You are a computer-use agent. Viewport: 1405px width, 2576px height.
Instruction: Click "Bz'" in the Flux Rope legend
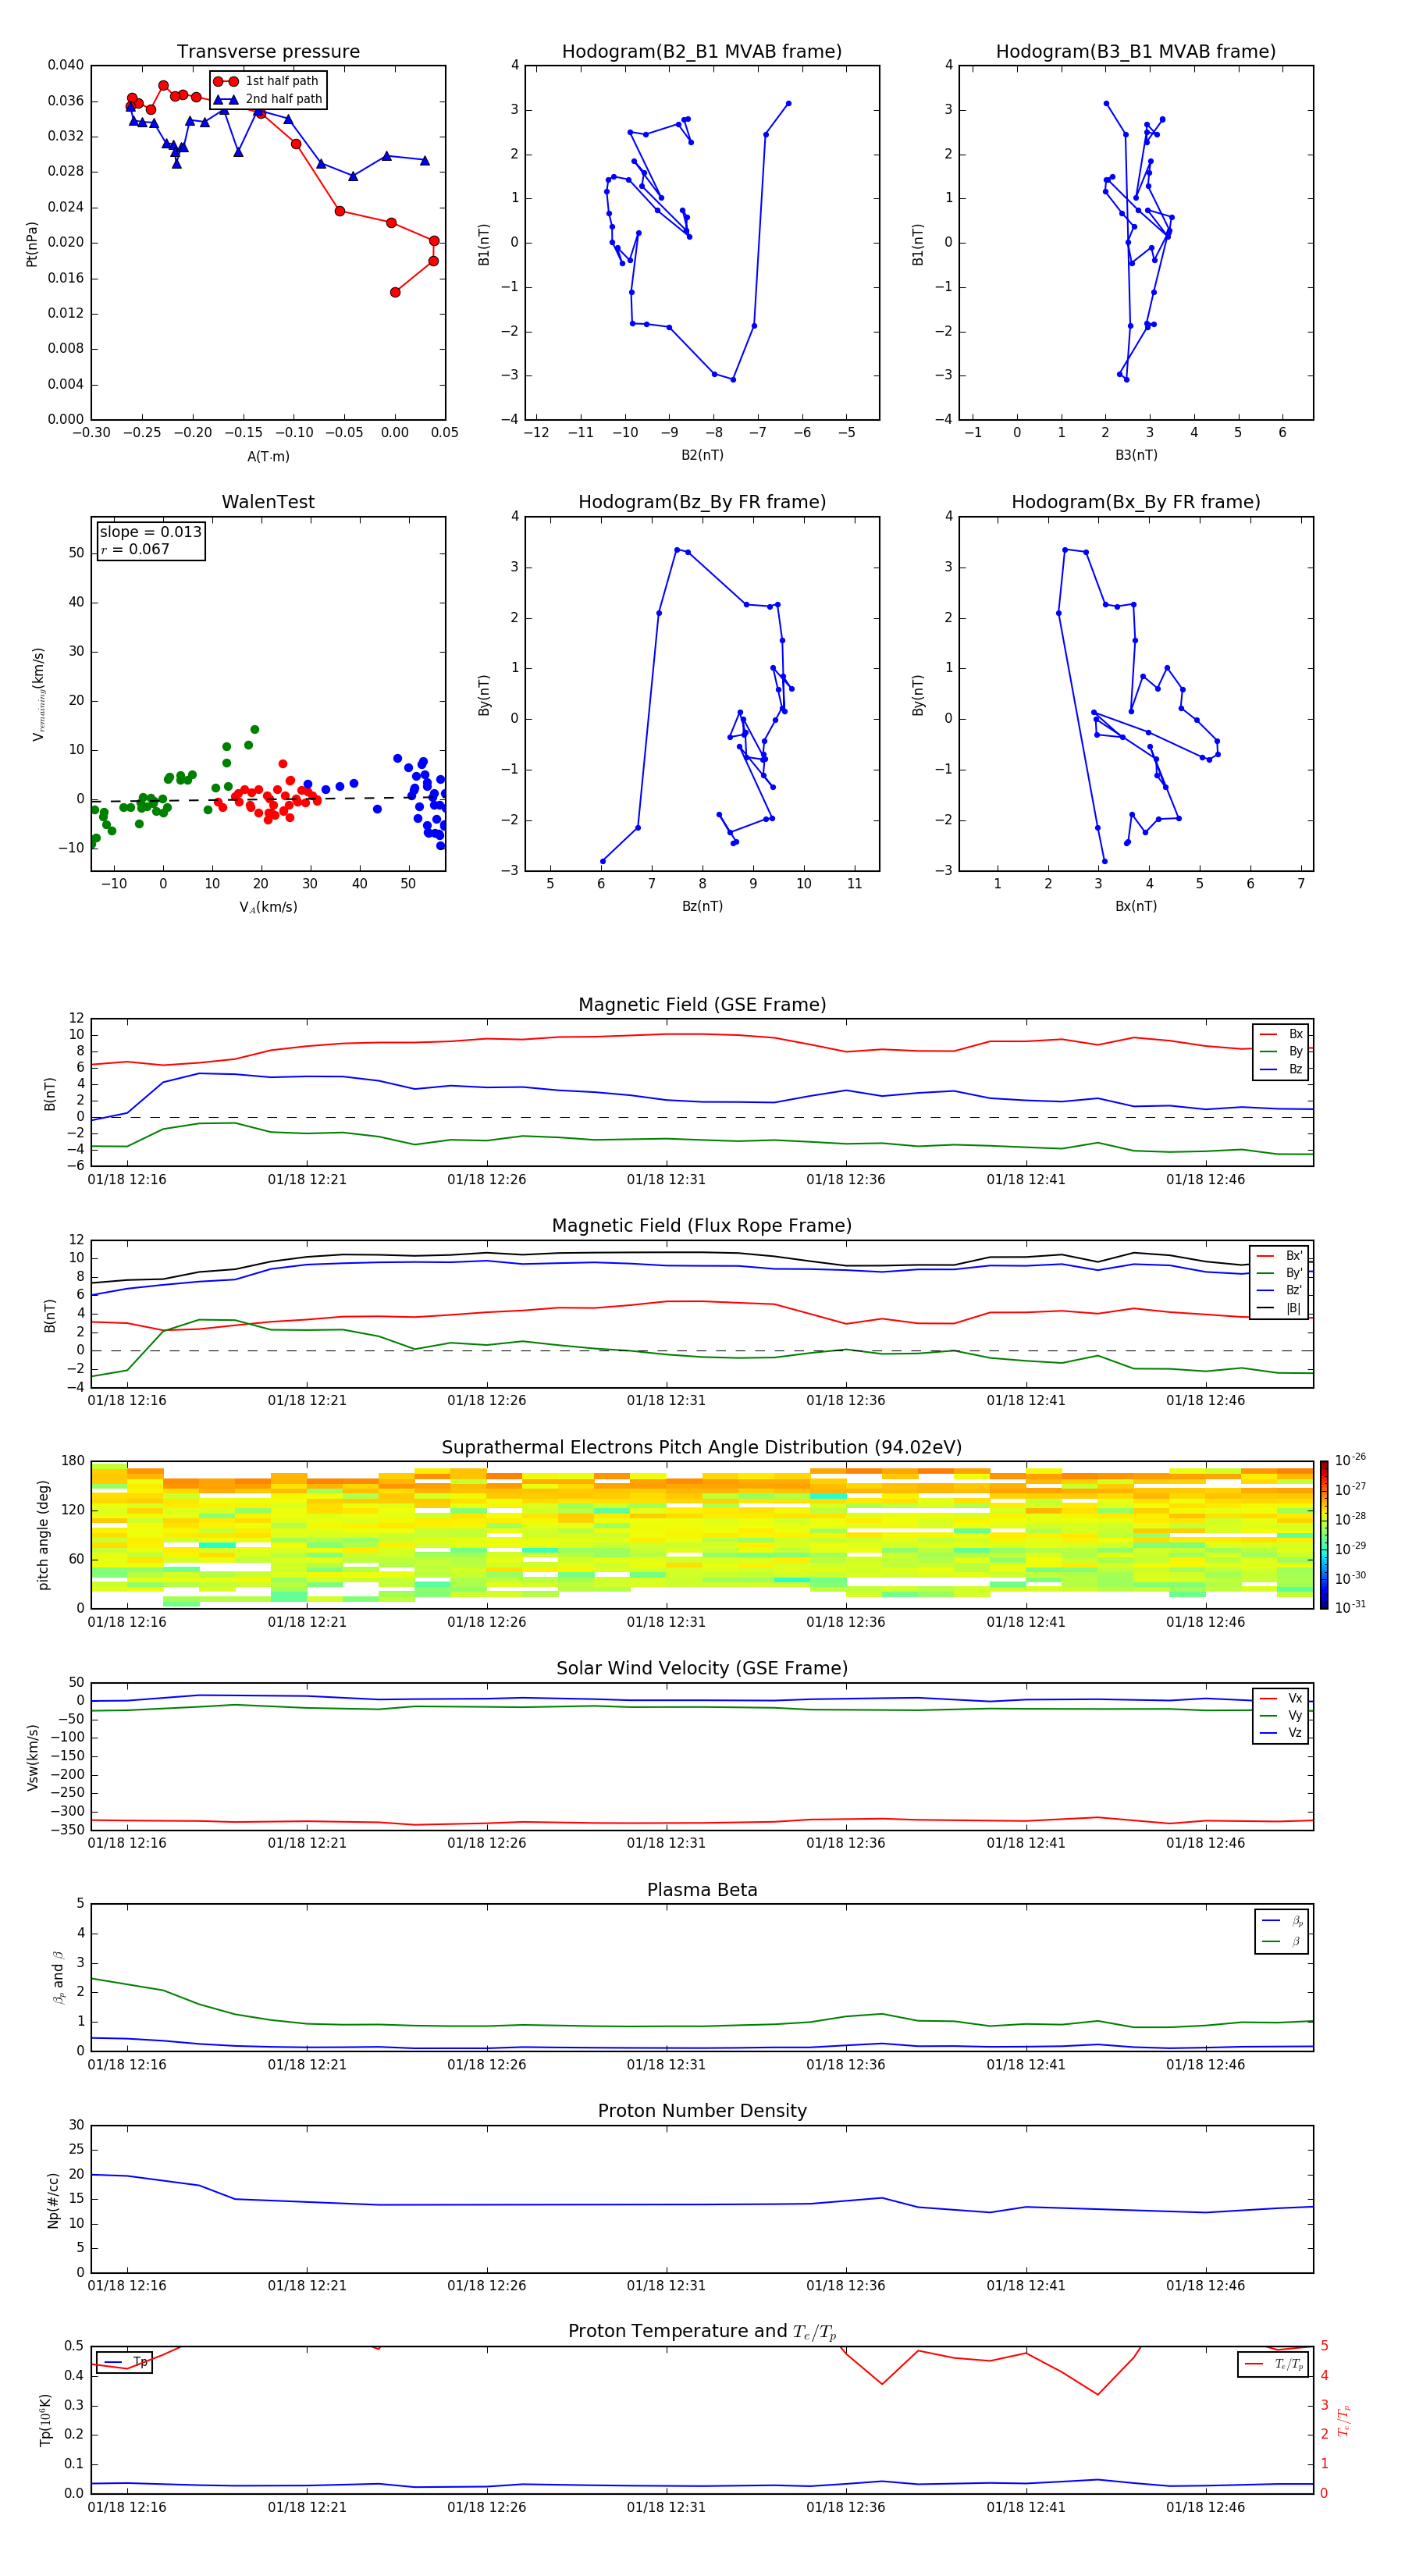[x=1293, y=1290]
